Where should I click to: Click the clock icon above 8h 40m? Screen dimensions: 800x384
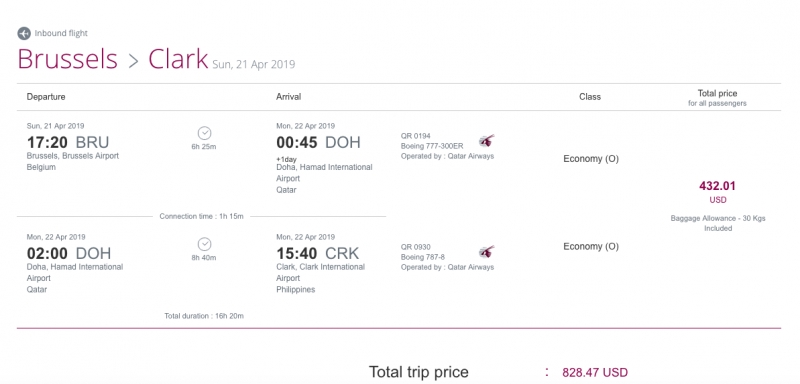[204, 244]
